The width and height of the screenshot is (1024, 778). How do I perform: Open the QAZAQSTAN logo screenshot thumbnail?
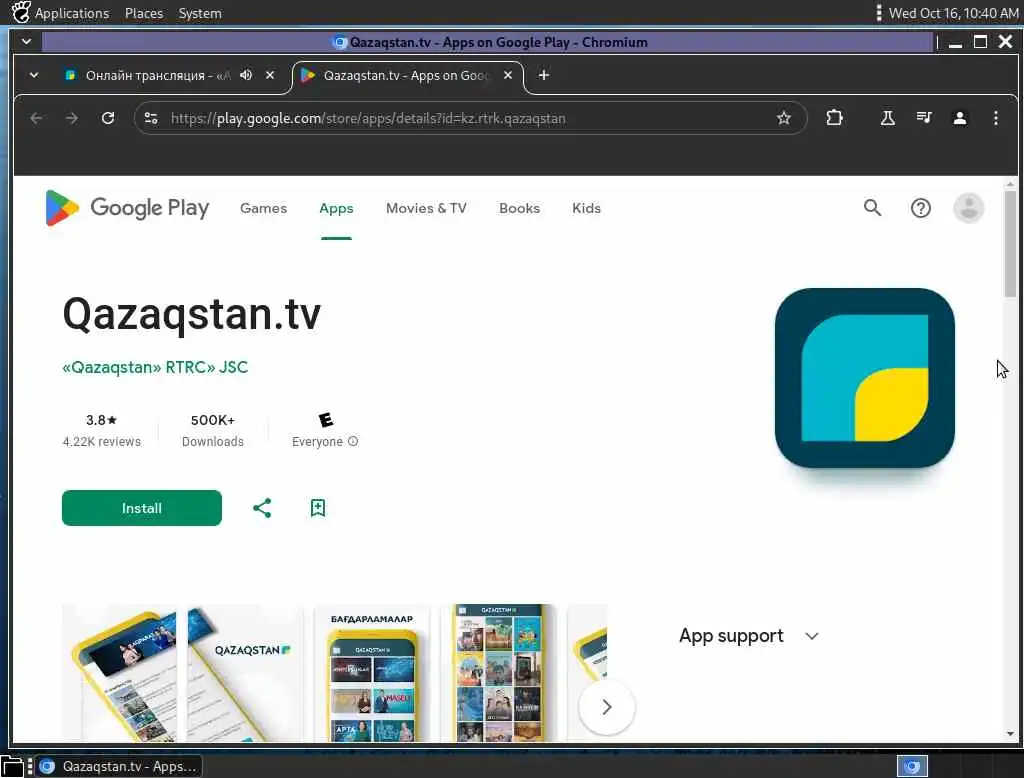(246, 673)
